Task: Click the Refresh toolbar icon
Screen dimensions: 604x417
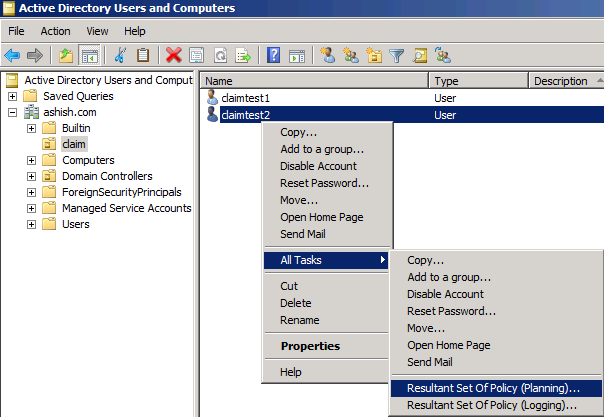Action: coord(220,55)
